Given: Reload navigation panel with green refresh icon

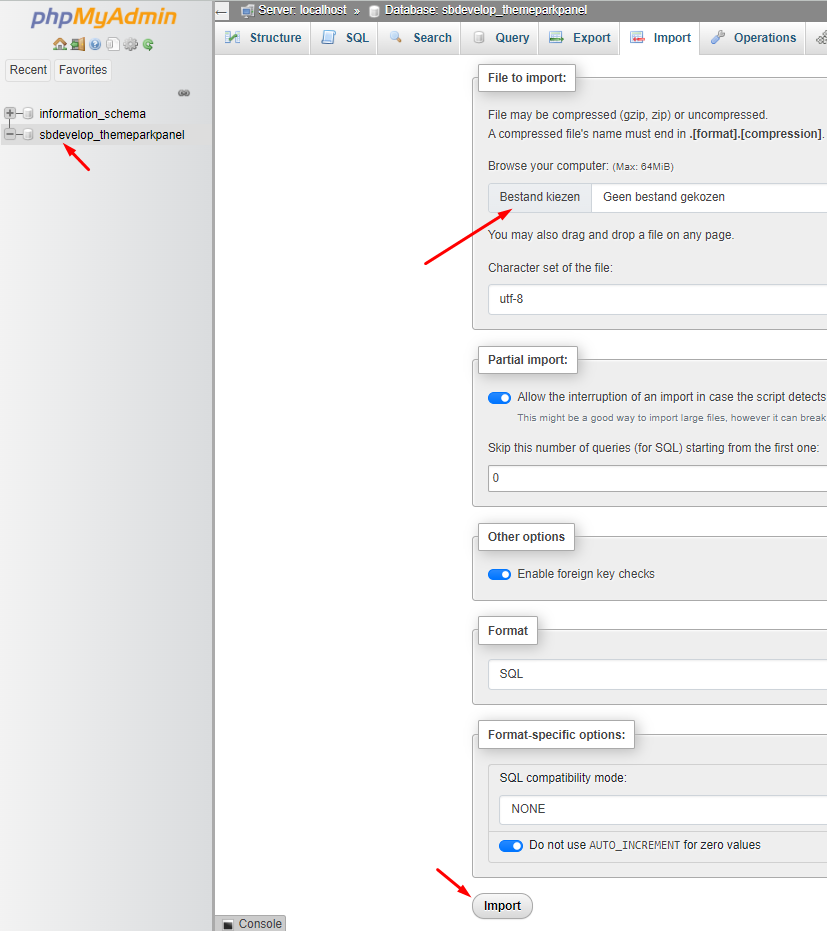Looking at the screenshot, I should coord(148,44).
